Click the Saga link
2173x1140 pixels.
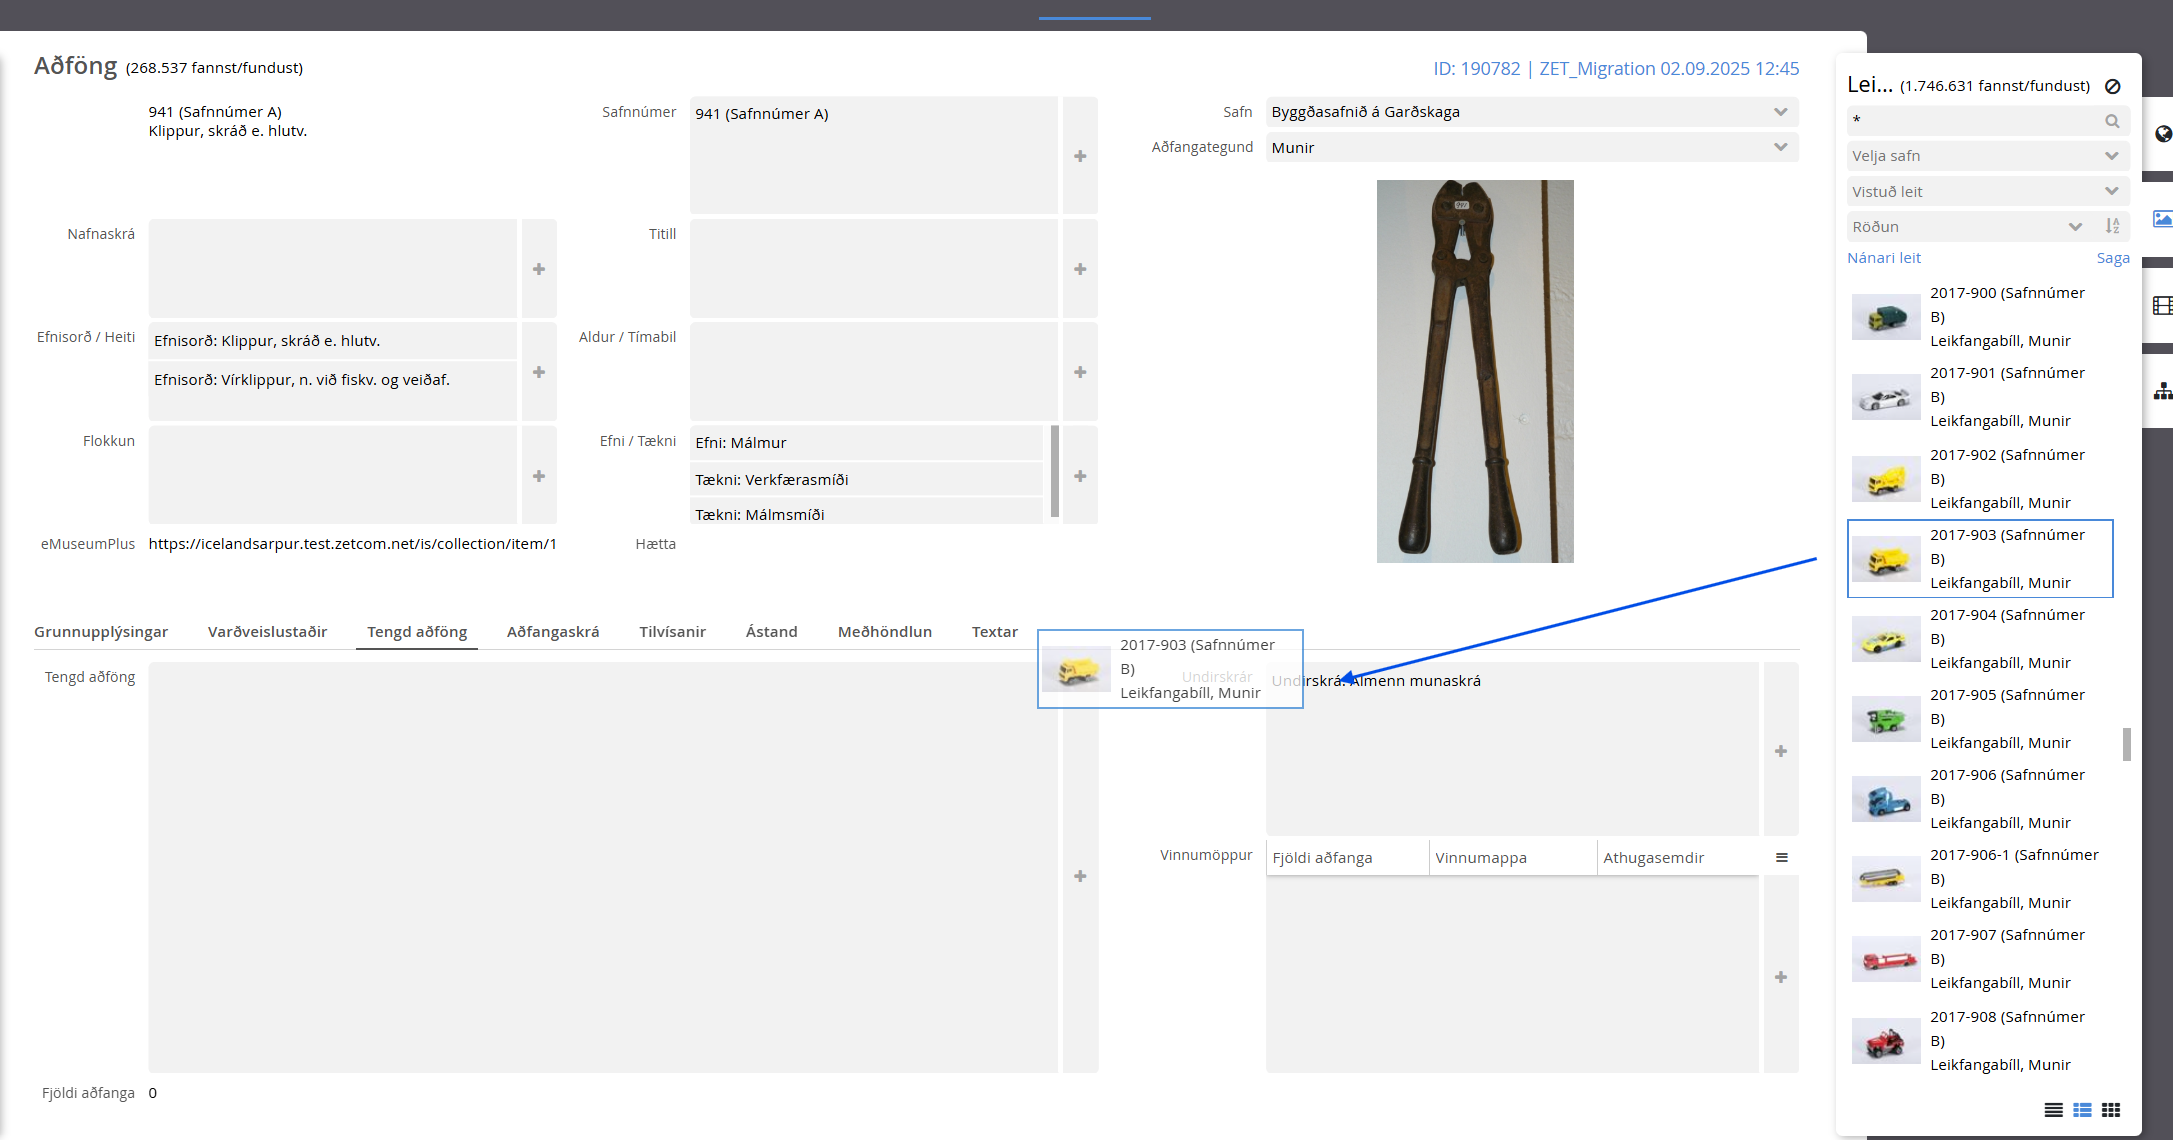pos(2112,258)
